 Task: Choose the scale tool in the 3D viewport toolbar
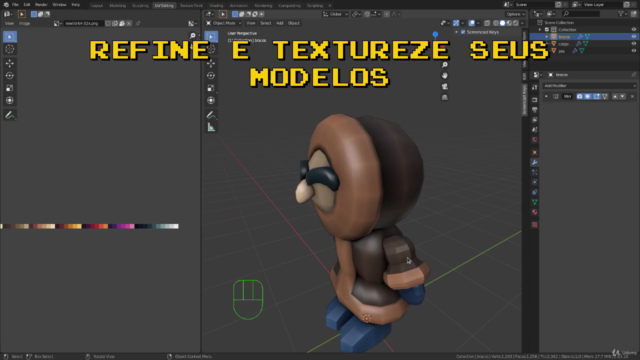pyautogui.click(x=211, y=88)
